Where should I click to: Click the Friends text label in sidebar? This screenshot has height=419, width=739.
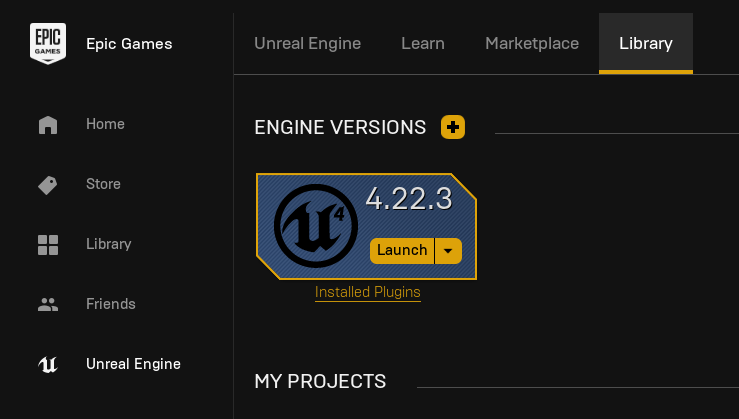[110, 304]
